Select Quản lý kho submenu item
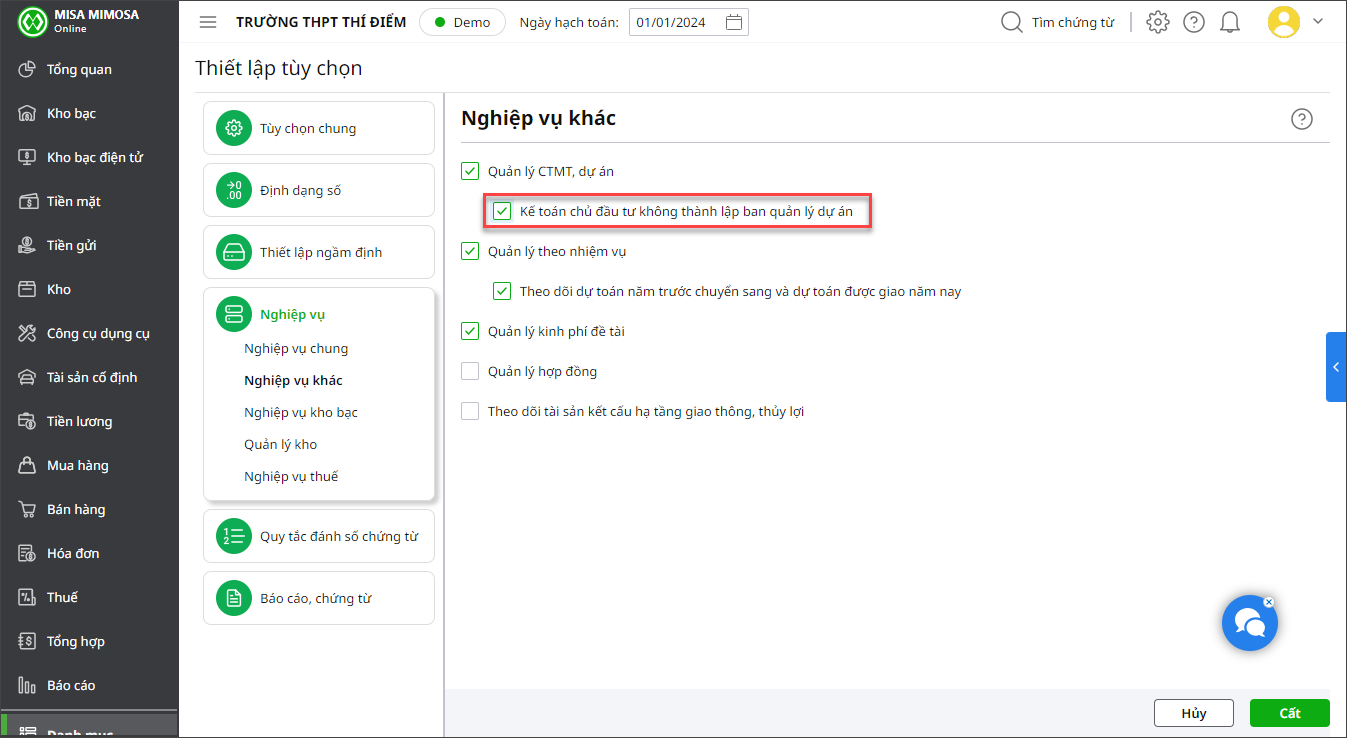 pyautogui.click(x=281, y=444)
